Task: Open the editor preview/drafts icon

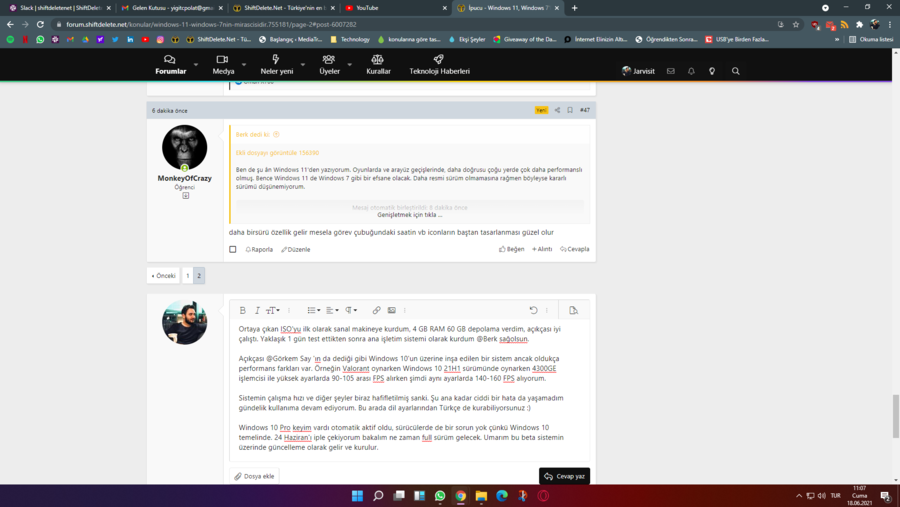Action: (573, 310)
